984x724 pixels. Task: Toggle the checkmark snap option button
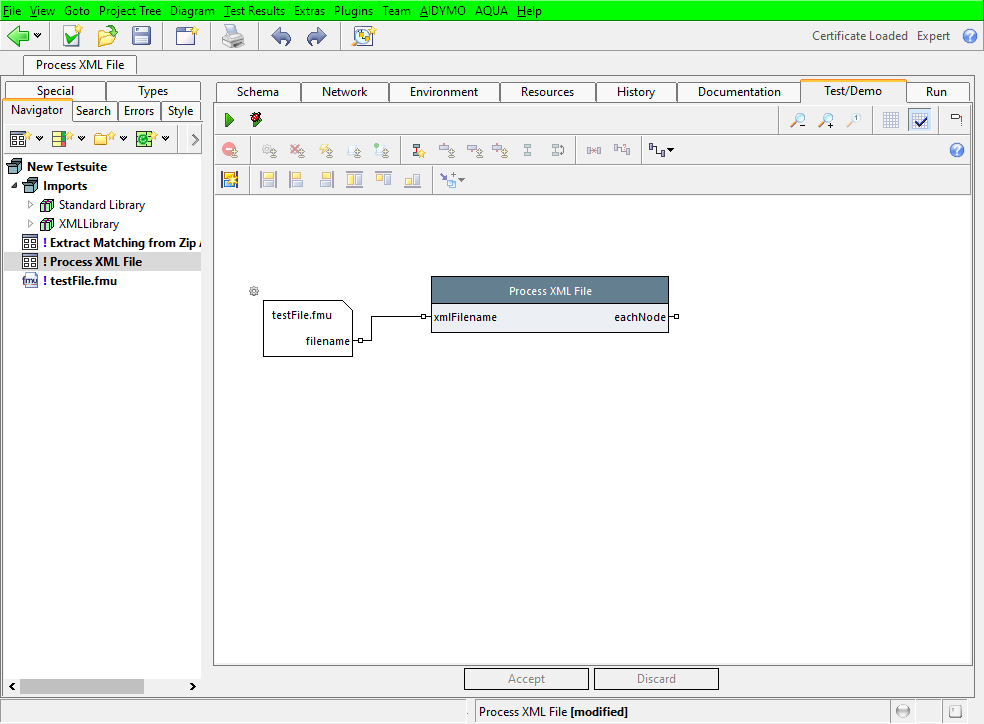click(920, 120)
